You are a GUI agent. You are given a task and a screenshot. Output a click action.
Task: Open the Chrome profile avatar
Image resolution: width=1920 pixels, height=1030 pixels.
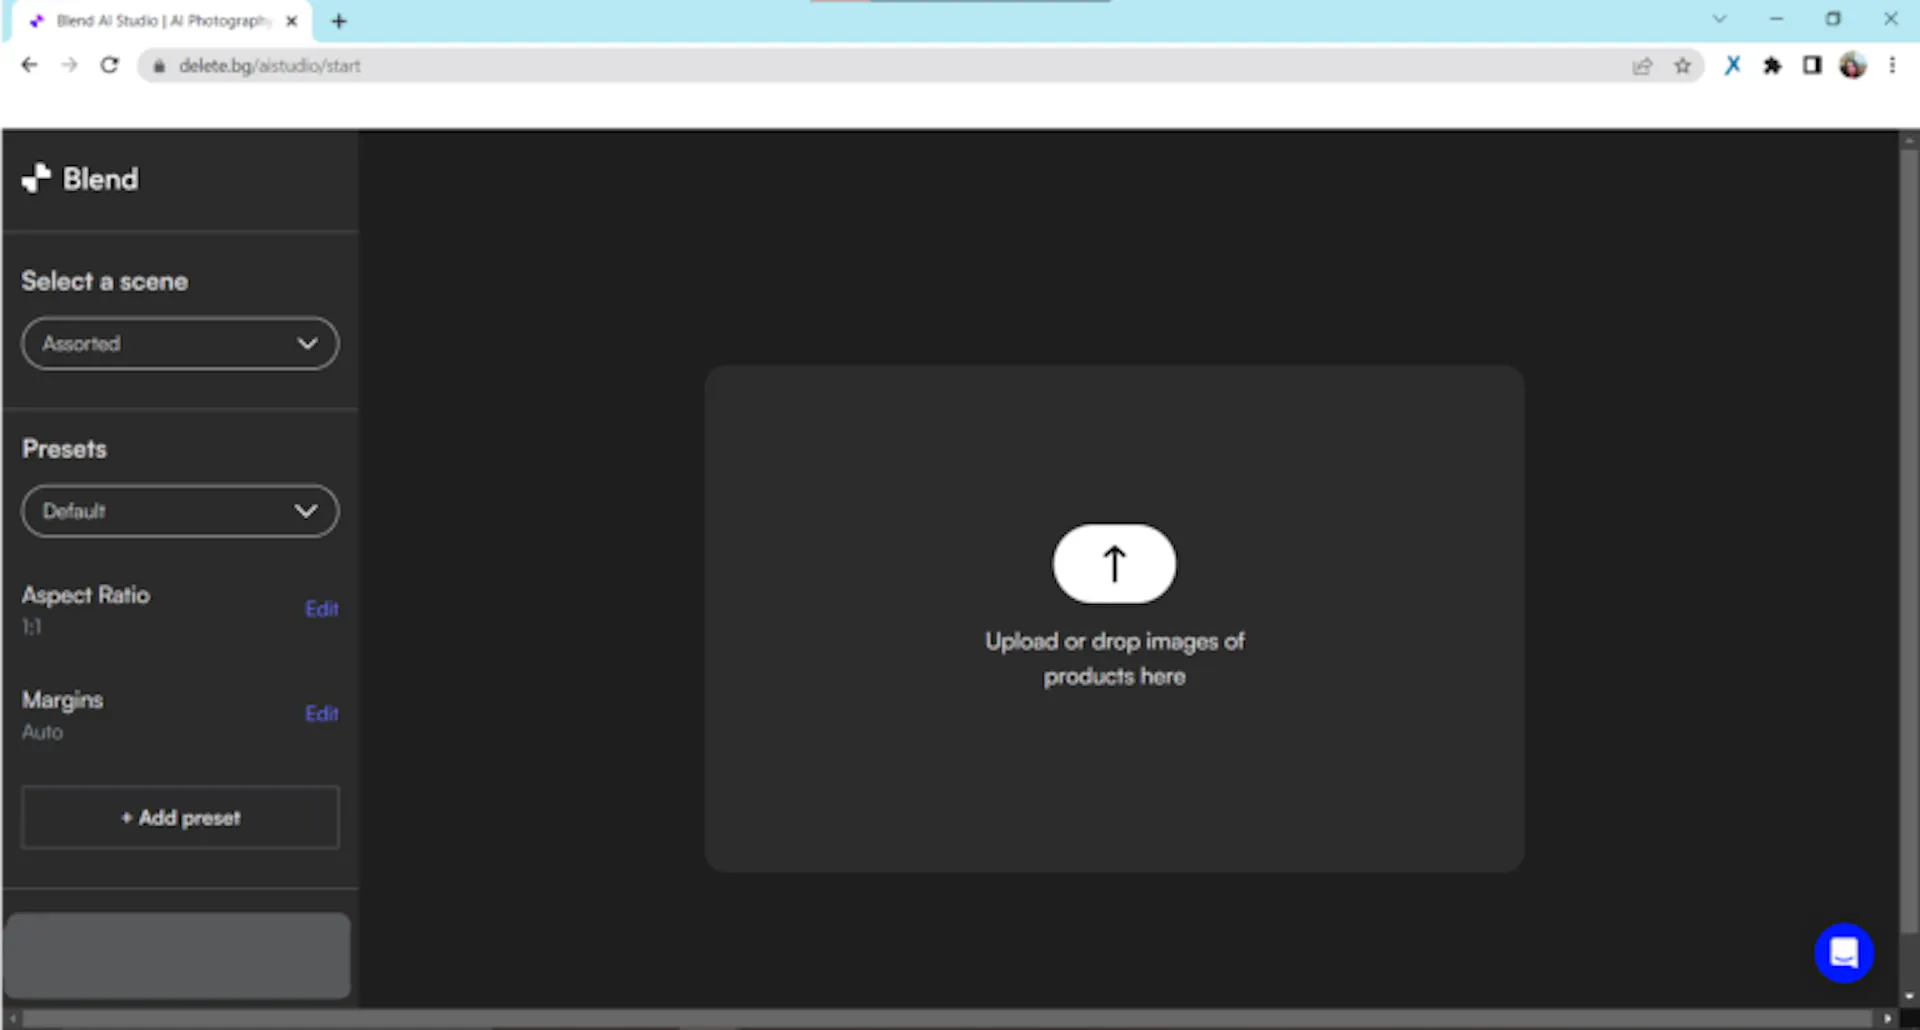coord(1853,65)
